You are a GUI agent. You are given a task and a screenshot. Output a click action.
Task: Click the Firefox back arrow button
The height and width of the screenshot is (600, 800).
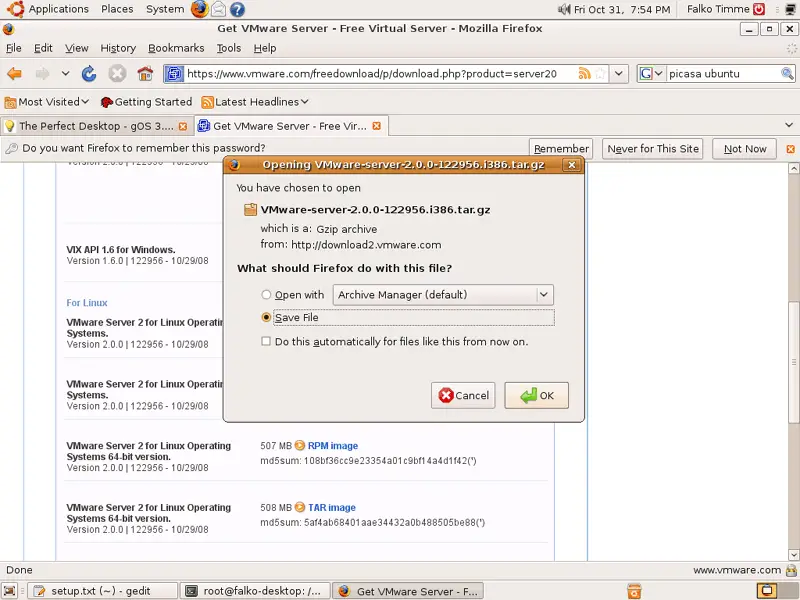tap(14, 74)
